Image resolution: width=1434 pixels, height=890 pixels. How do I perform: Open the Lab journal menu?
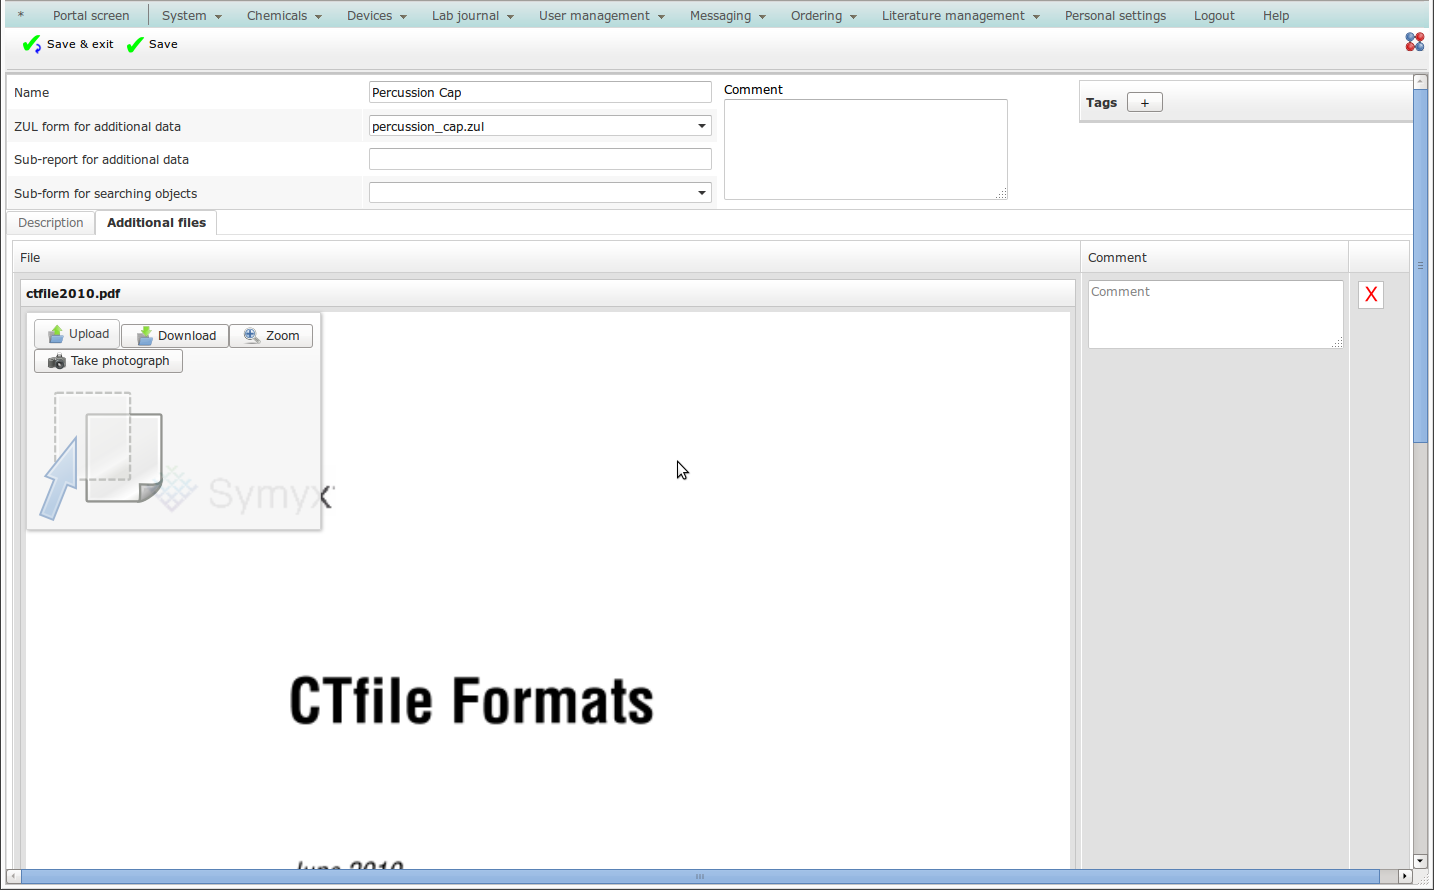coord(472,16)
